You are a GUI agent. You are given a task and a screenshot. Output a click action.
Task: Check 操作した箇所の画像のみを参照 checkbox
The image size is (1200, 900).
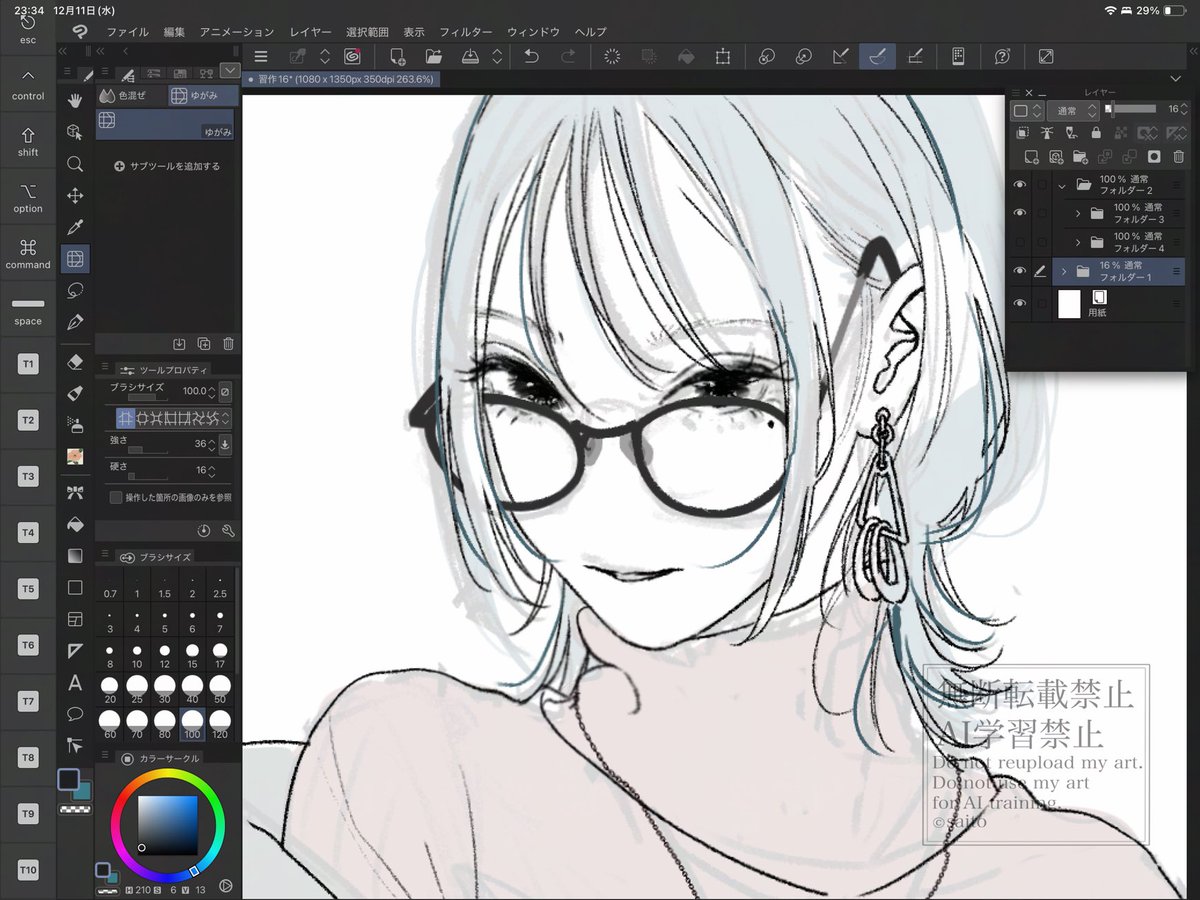(x=116, y=497)
